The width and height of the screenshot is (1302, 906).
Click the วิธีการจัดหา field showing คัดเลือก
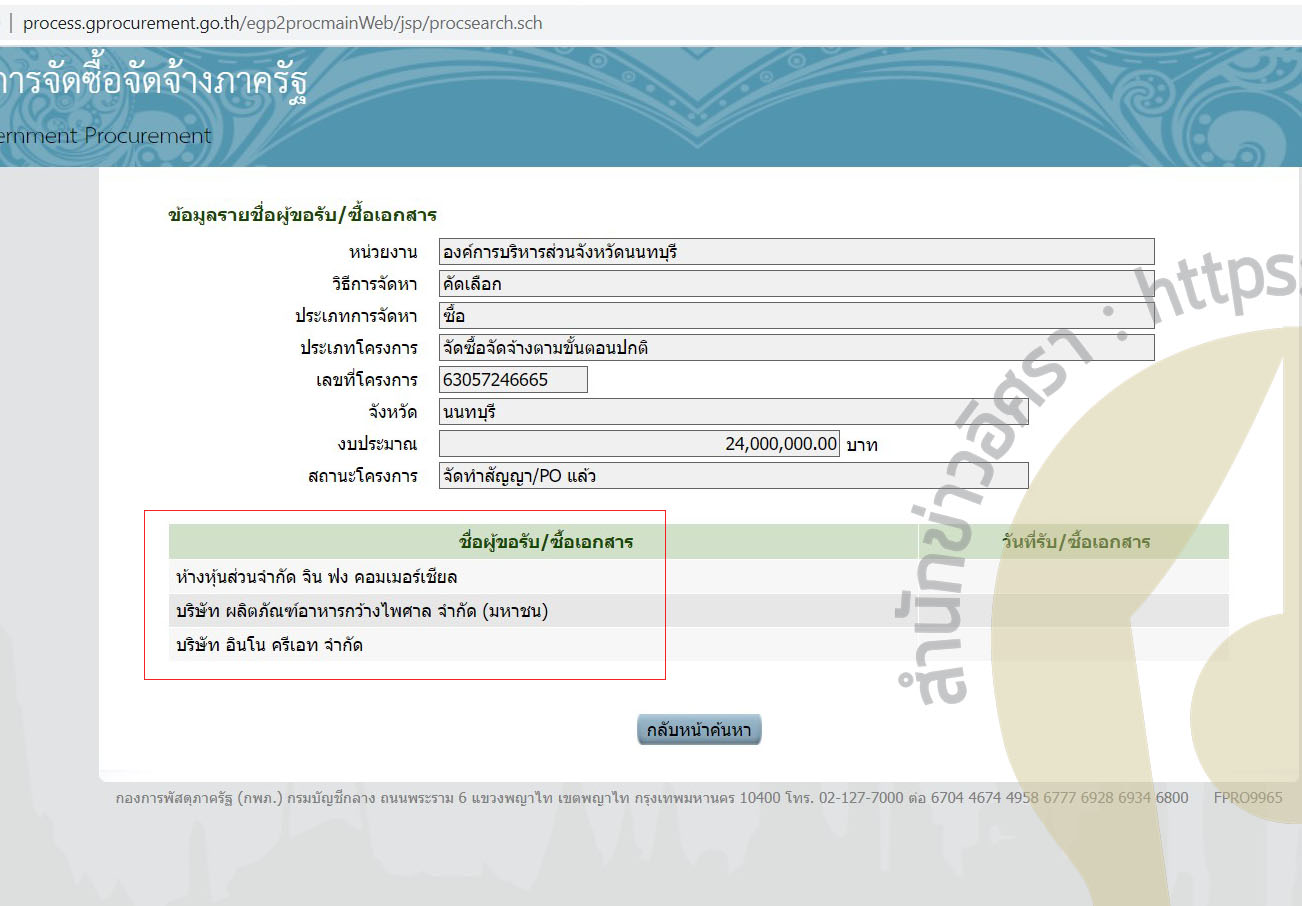796,284
